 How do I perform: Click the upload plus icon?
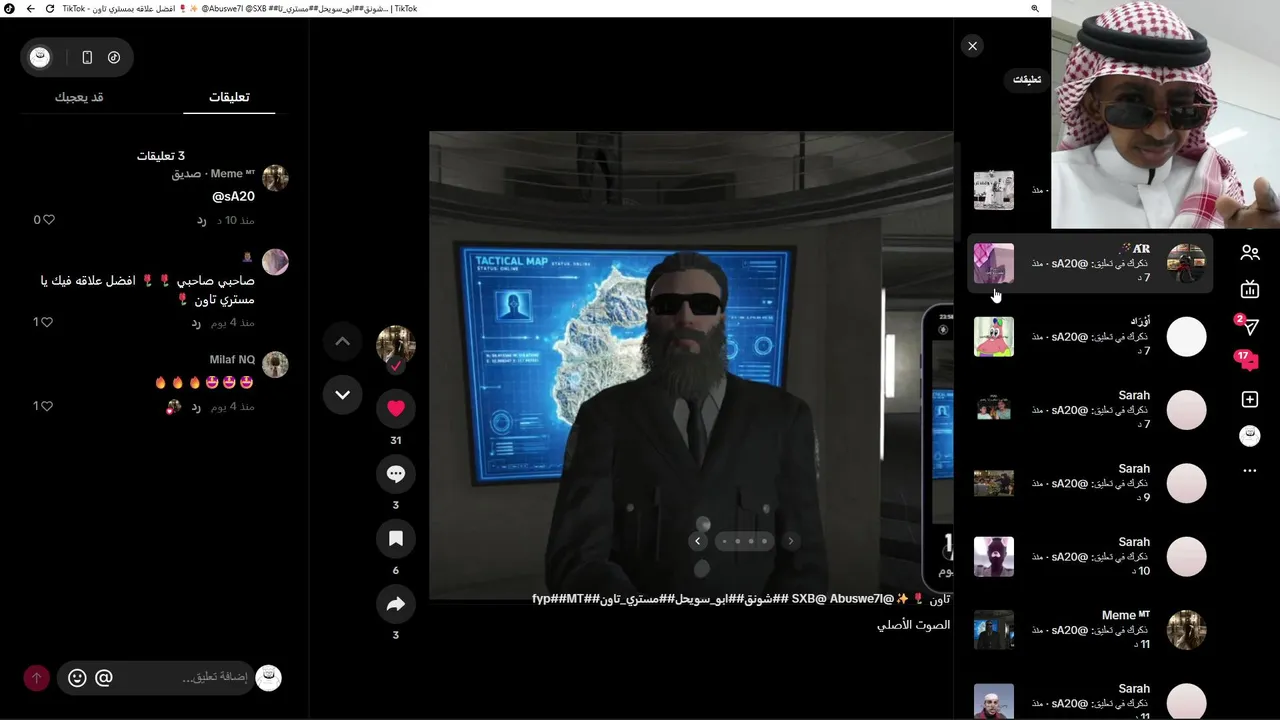(1249, 400)
